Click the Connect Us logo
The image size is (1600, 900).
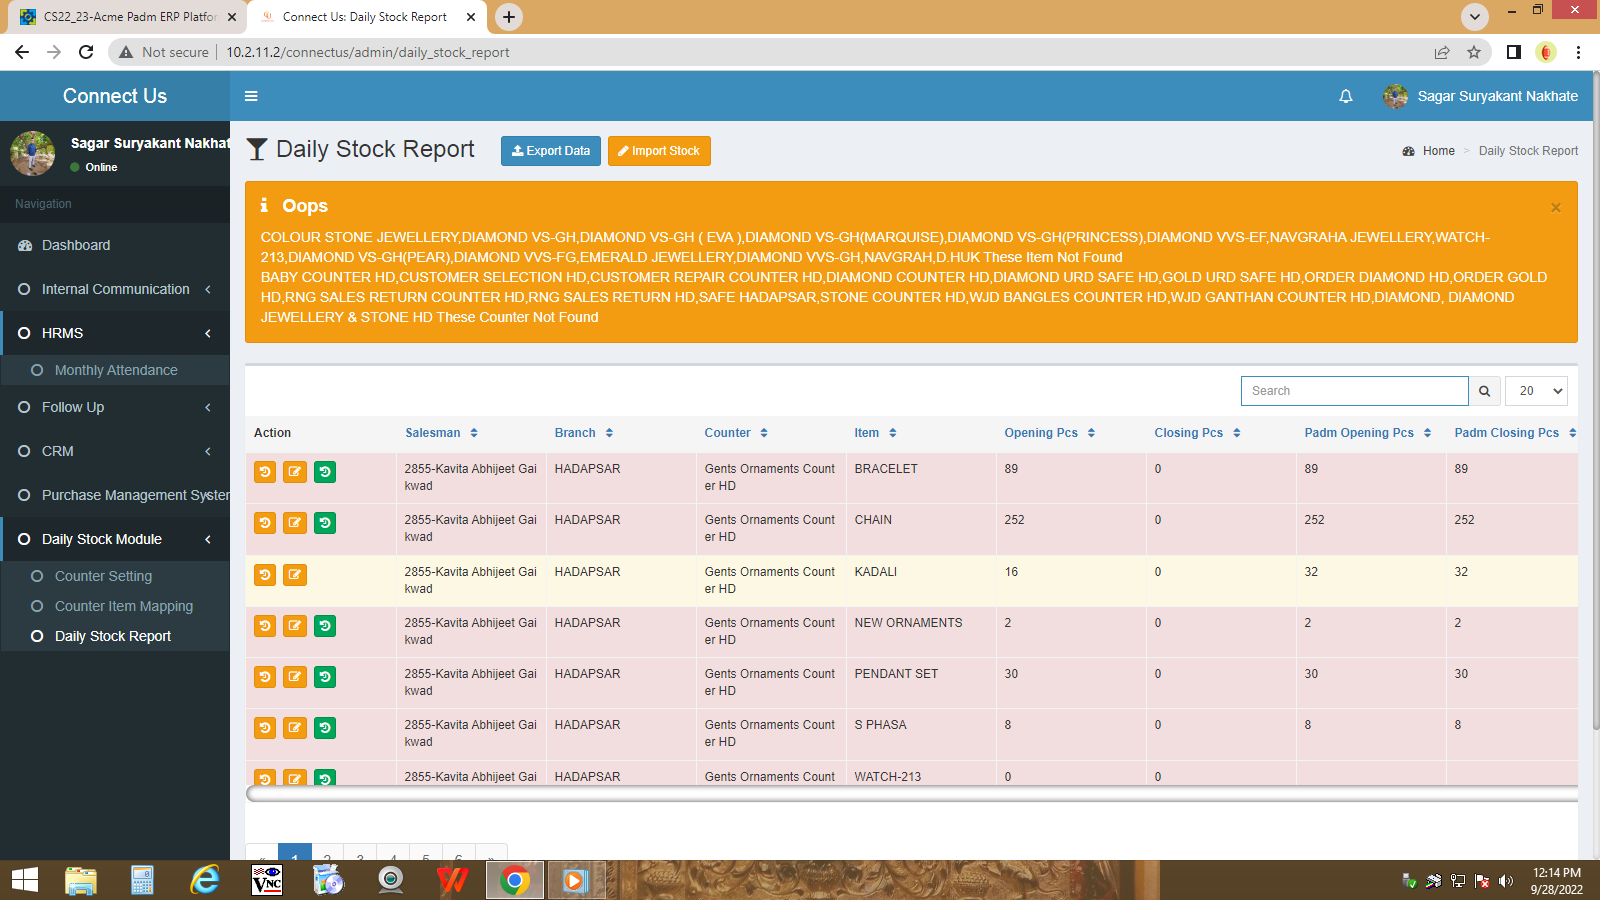pos(115,96)
